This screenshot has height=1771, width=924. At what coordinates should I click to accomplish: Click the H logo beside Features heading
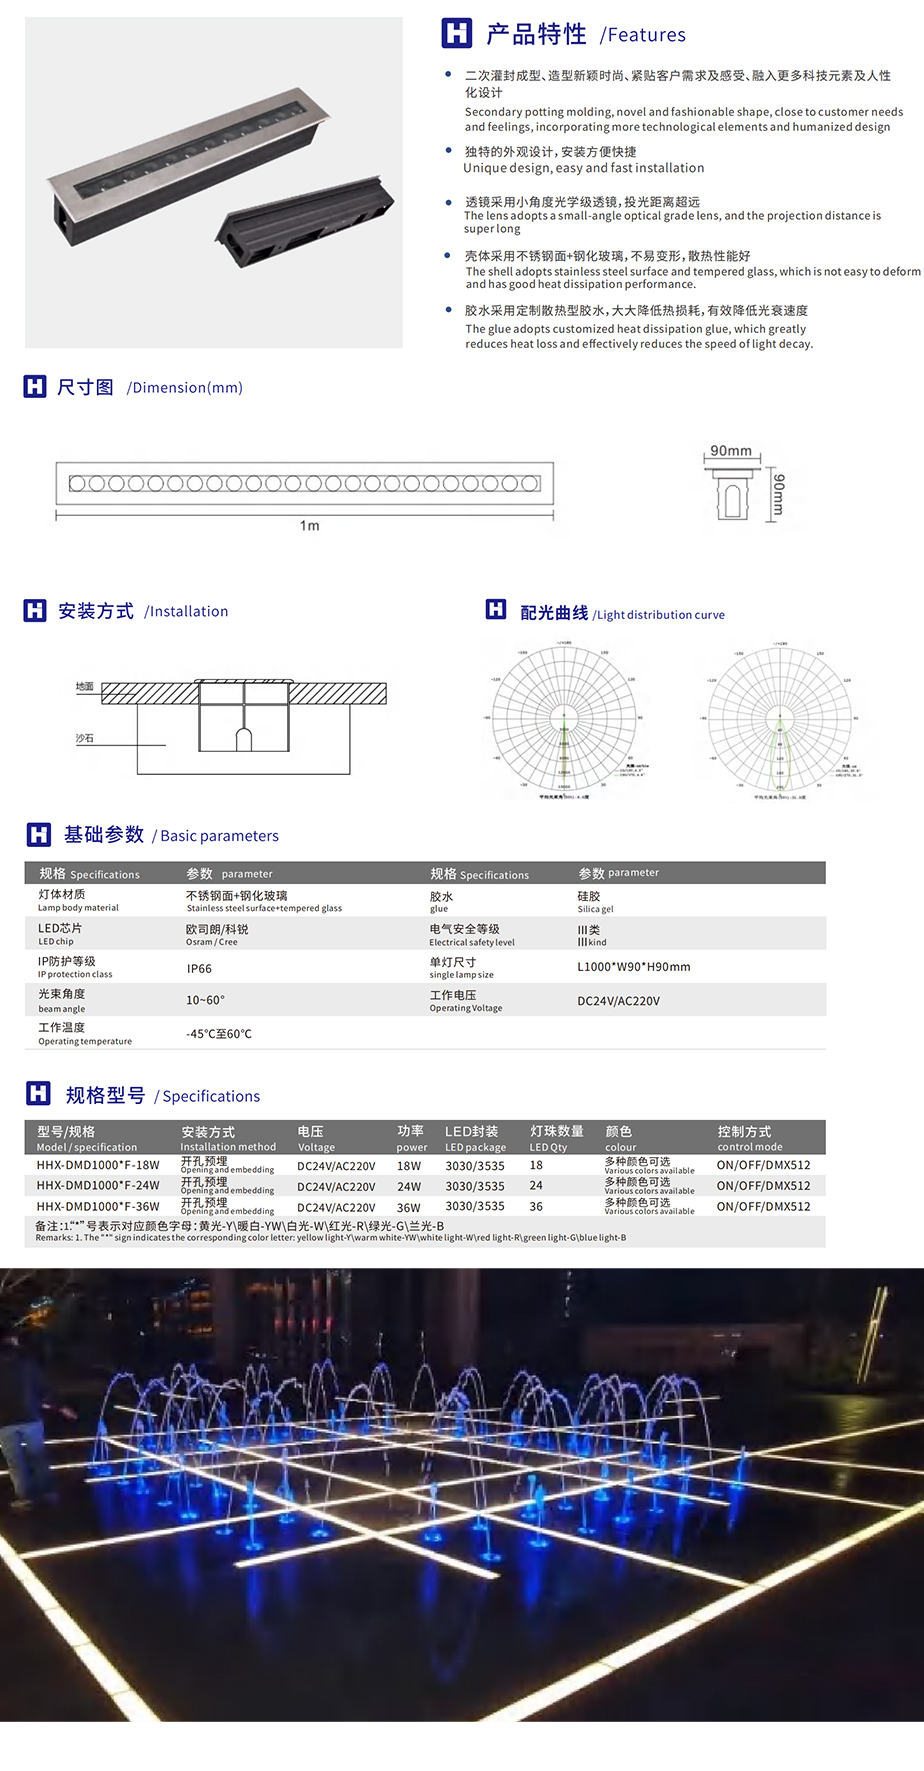456,33
